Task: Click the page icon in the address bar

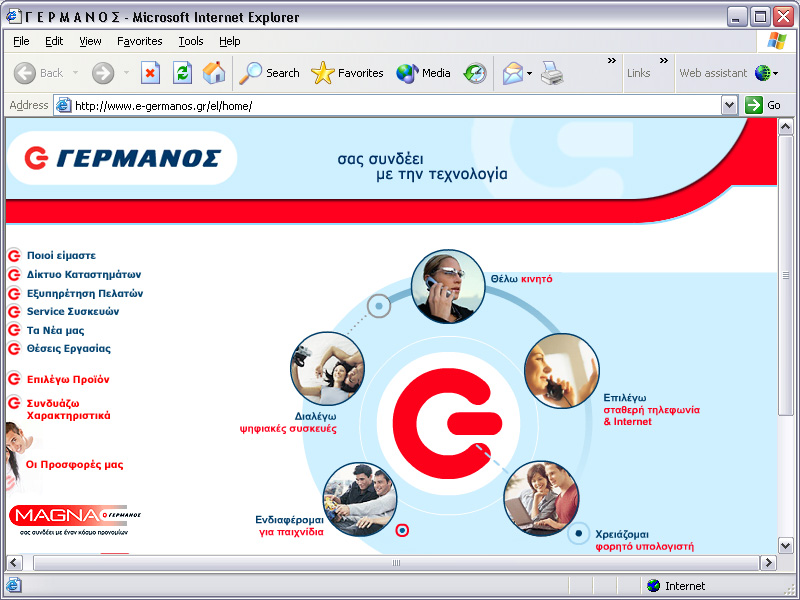Action: click(x=63, y=105)
